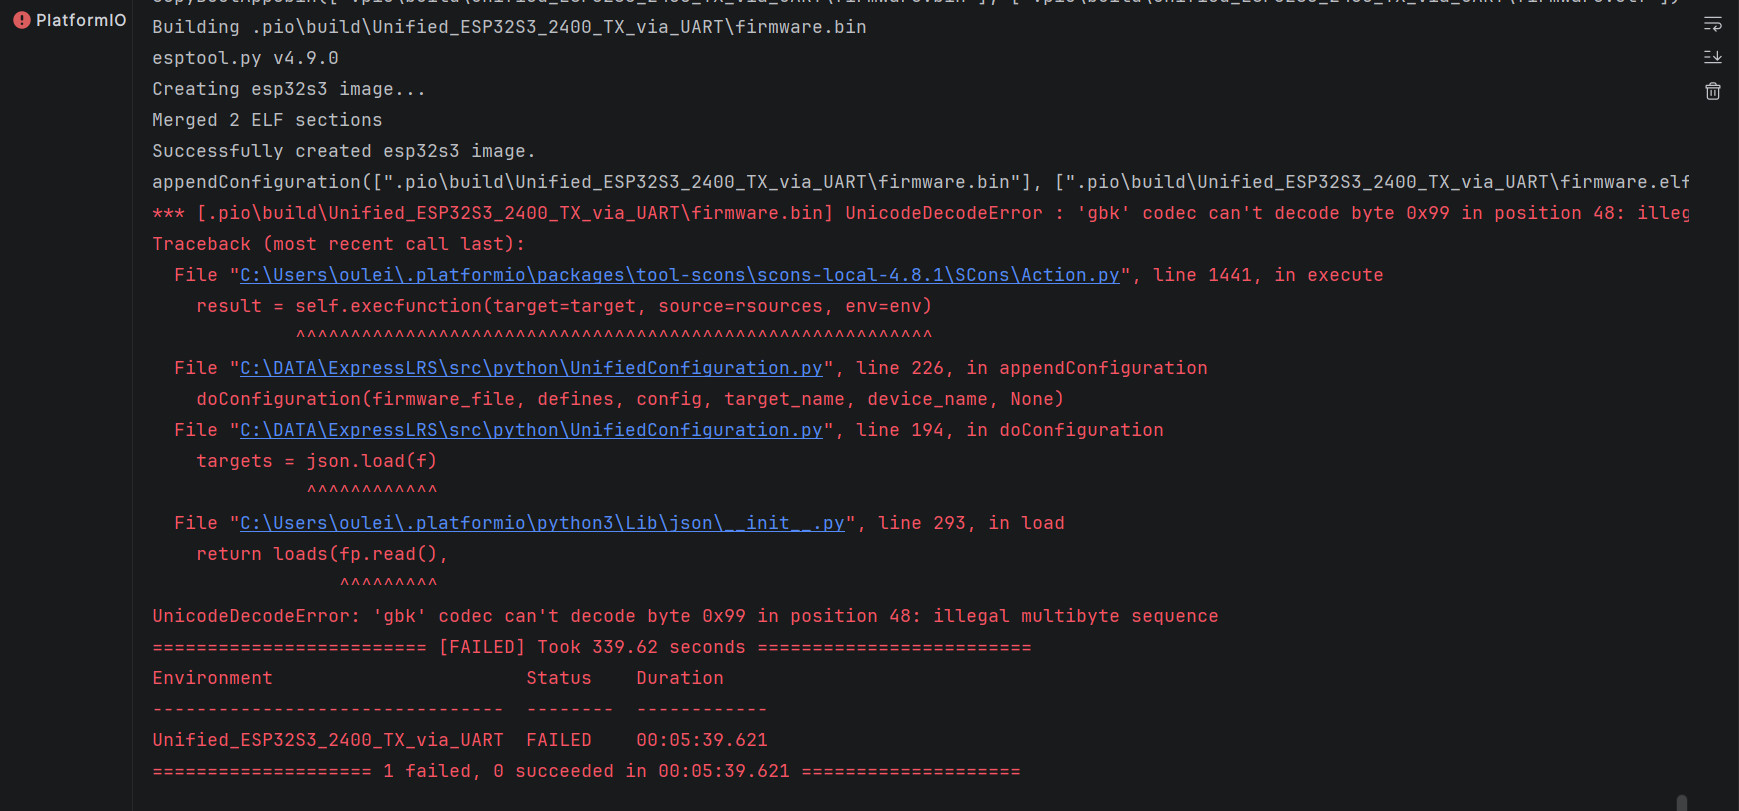Screen dimensions: 1739x811
Task: Click the 'Successfully created esp32s3 image.' line
Action: pyautogui.click(x=344, y=151)
